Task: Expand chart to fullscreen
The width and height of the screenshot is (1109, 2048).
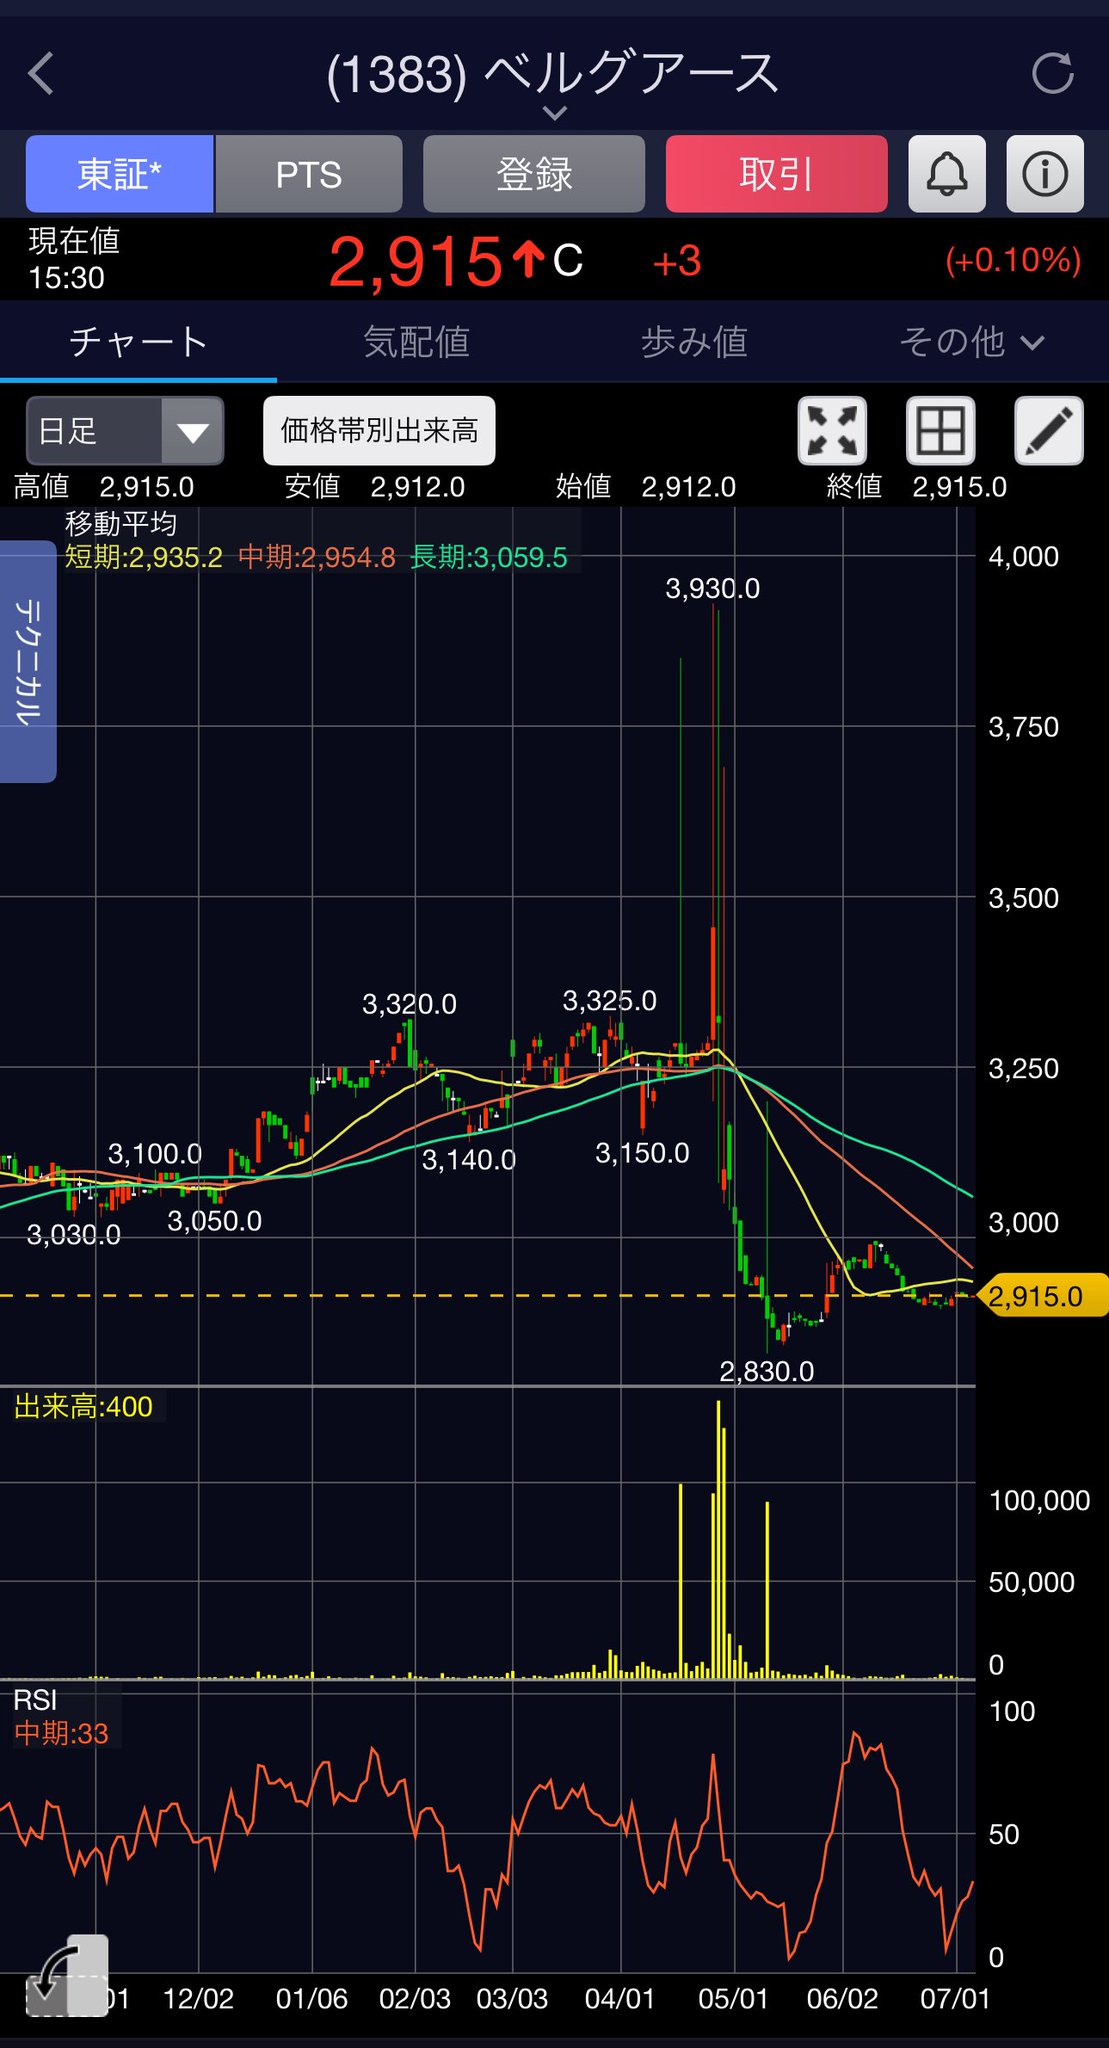Action: tap(832, 431)
